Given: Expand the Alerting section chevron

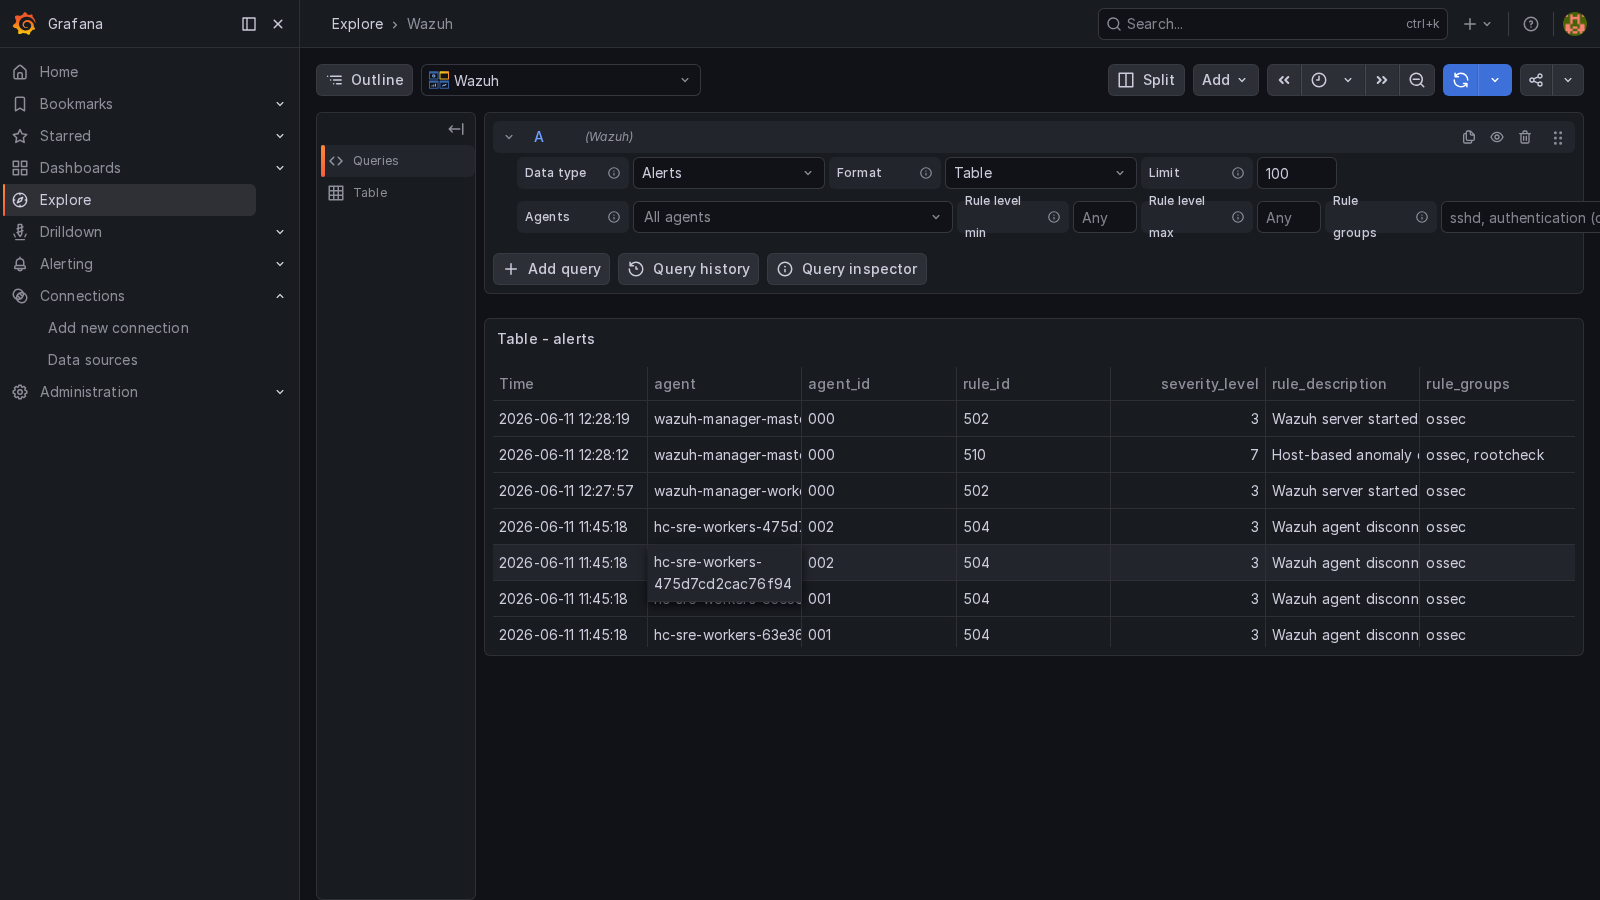Looking at the screenshot, I should pyautogui.click(x=280, y=264).
